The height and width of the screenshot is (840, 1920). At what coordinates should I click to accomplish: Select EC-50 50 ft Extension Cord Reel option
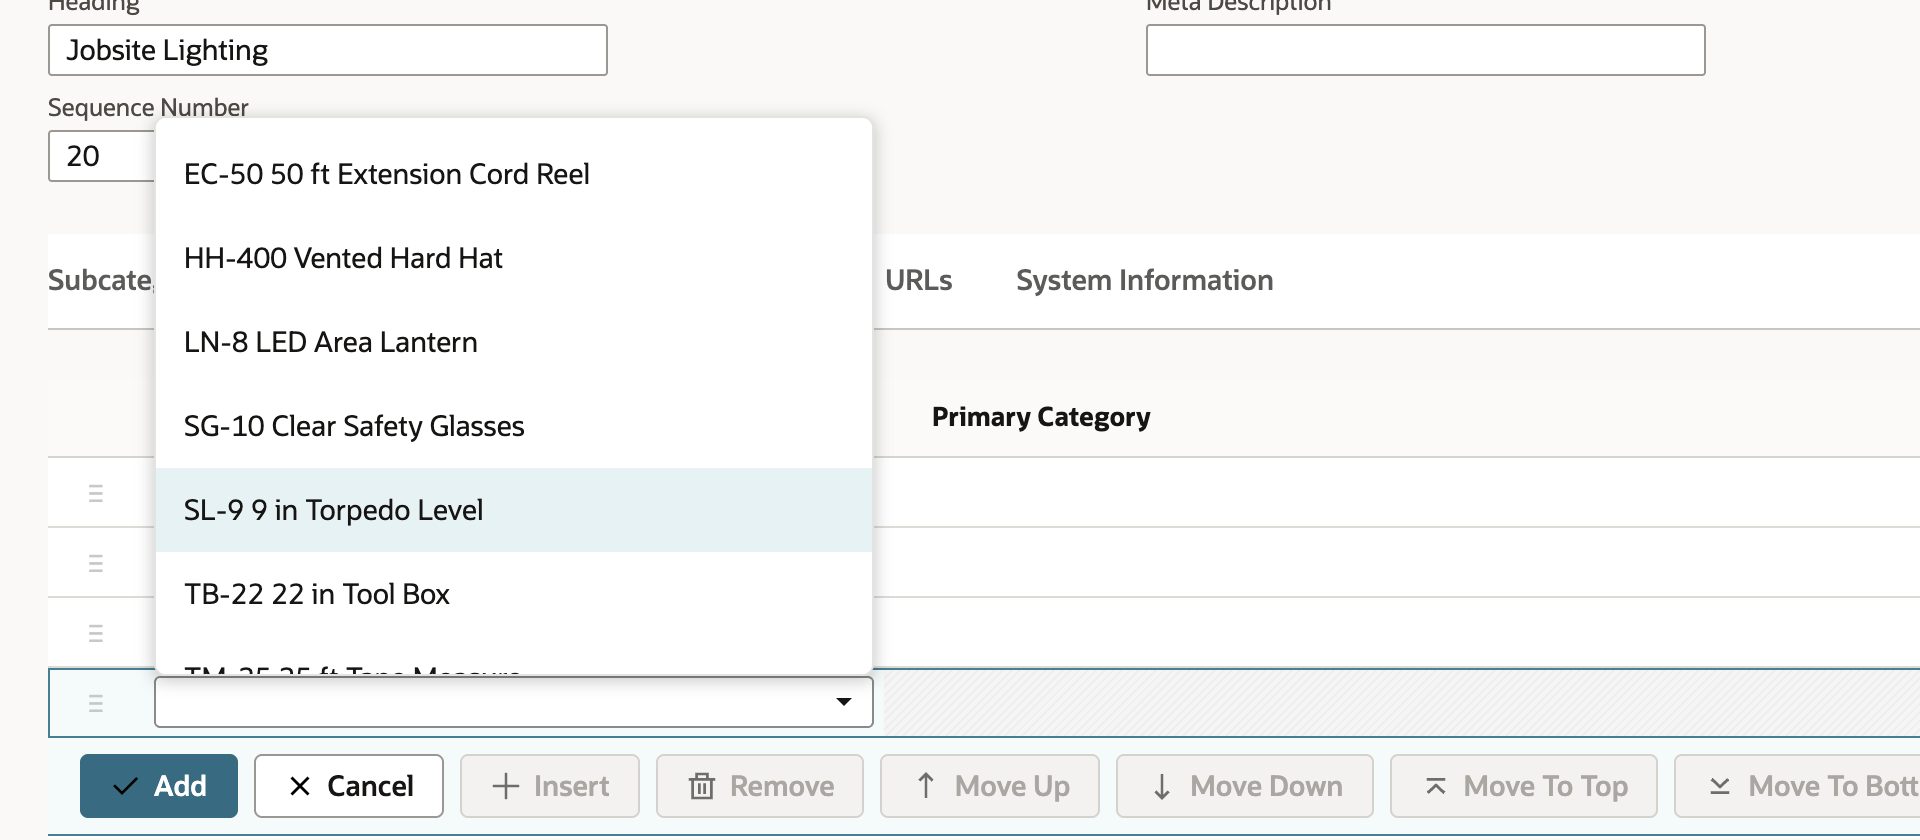coord(514,174)
